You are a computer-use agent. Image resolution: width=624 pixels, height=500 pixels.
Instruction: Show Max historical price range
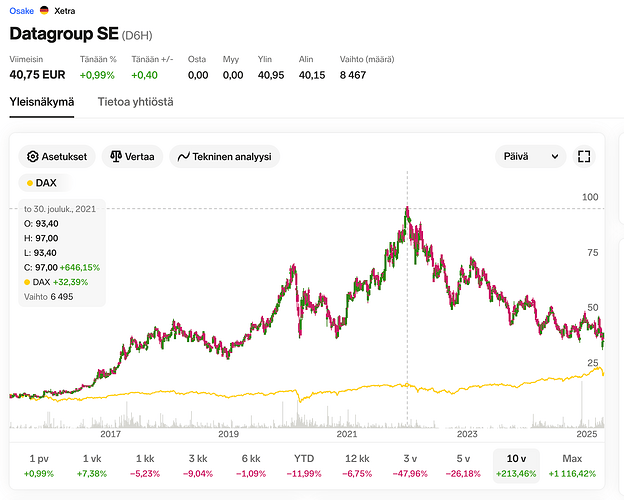click(572, 465)
